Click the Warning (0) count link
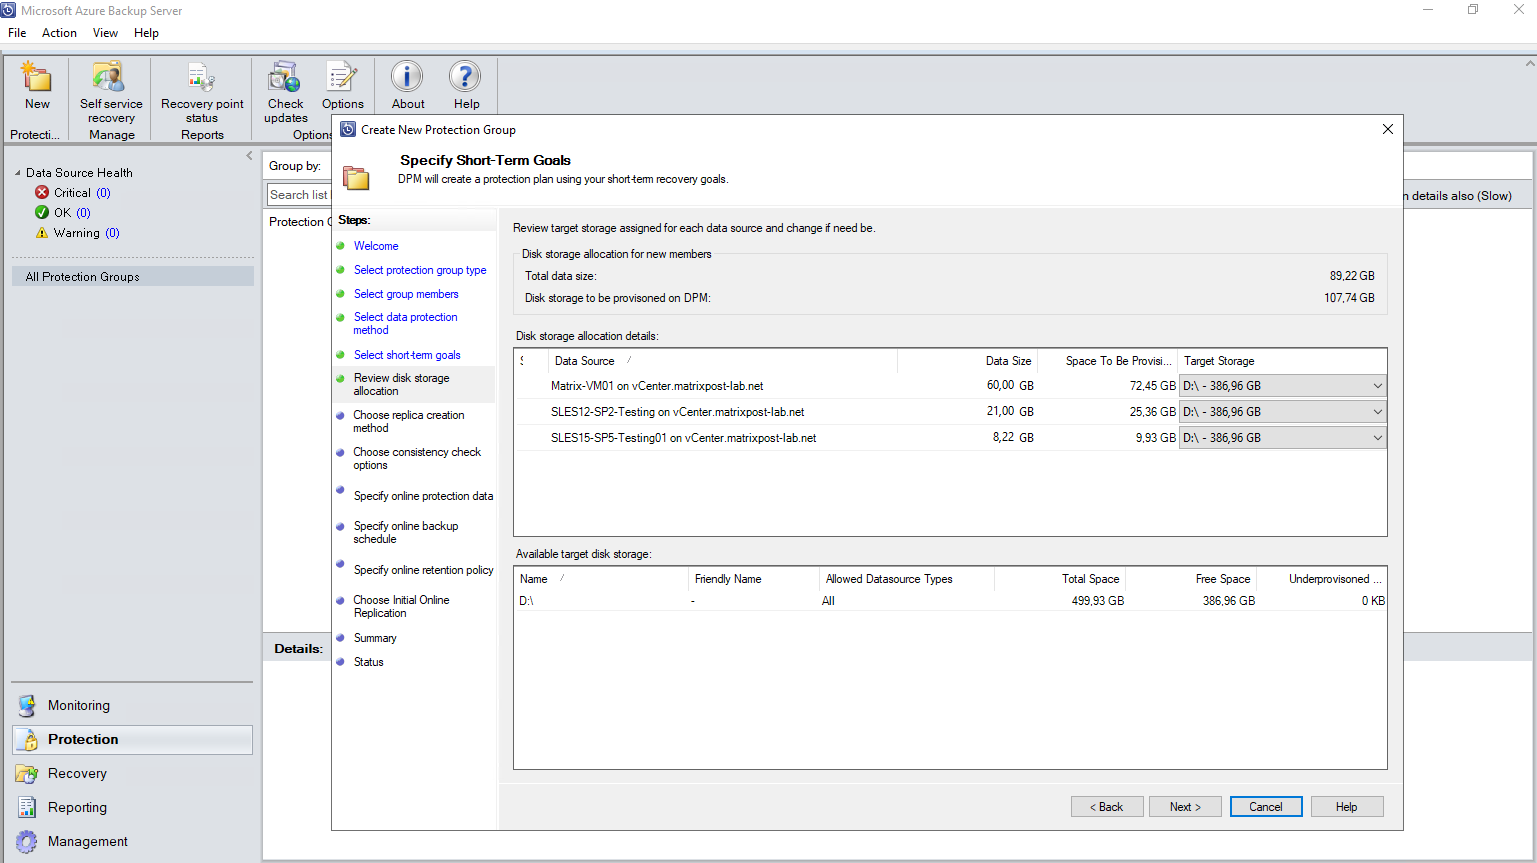This screenshot has width=1537, height=863. point(112,233)
